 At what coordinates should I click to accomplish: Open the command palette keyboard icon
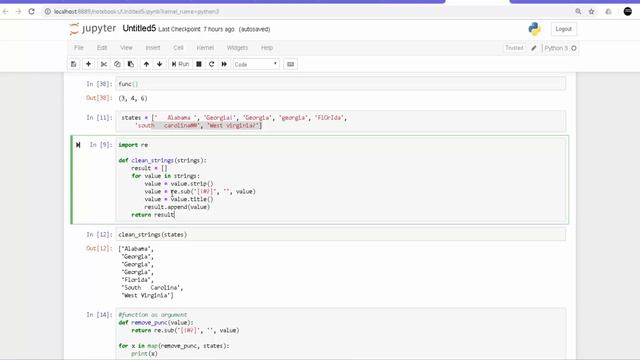click(x=290, y=64)
